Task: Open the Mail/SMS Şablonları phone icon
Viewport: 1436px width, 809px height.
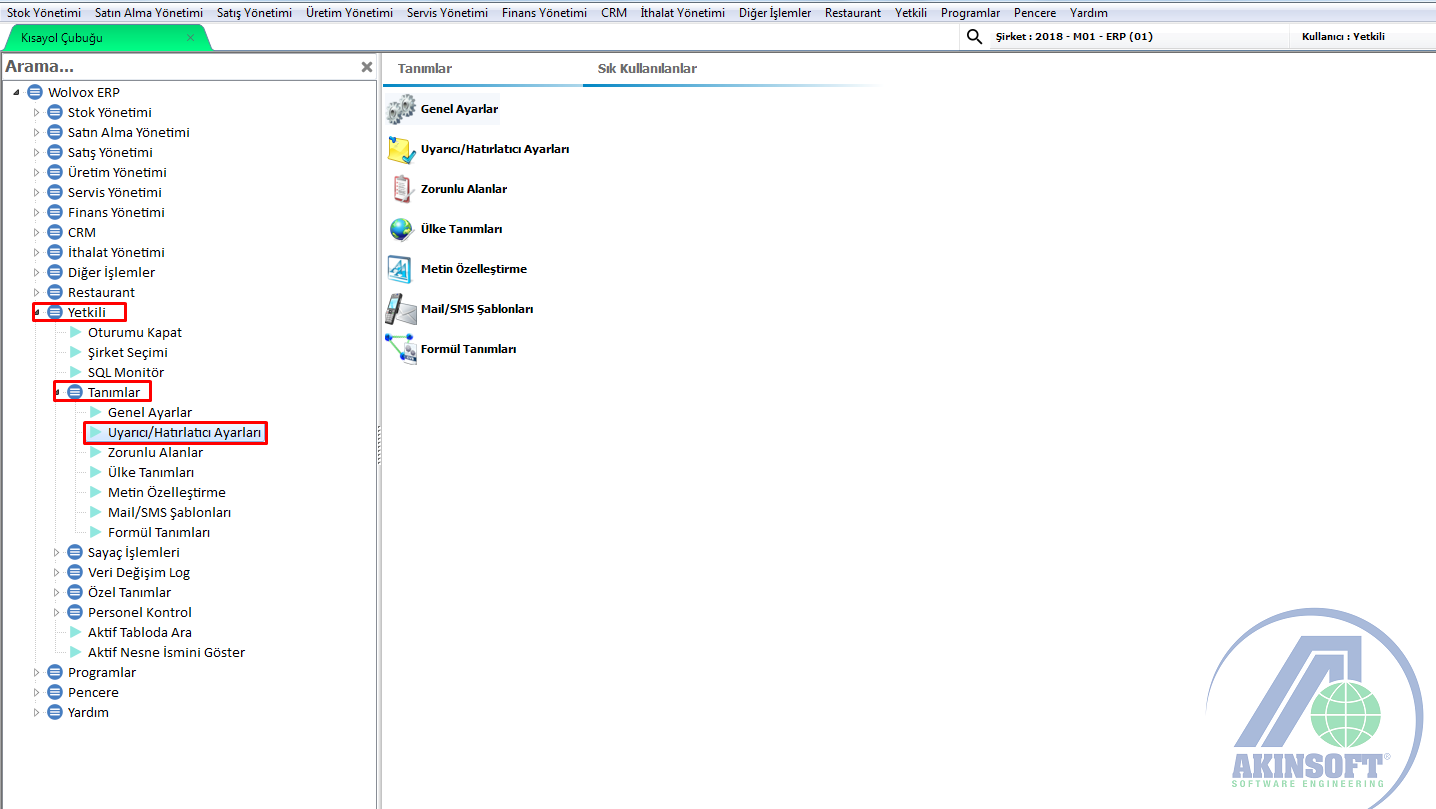Action: click(x=401, y=309)
